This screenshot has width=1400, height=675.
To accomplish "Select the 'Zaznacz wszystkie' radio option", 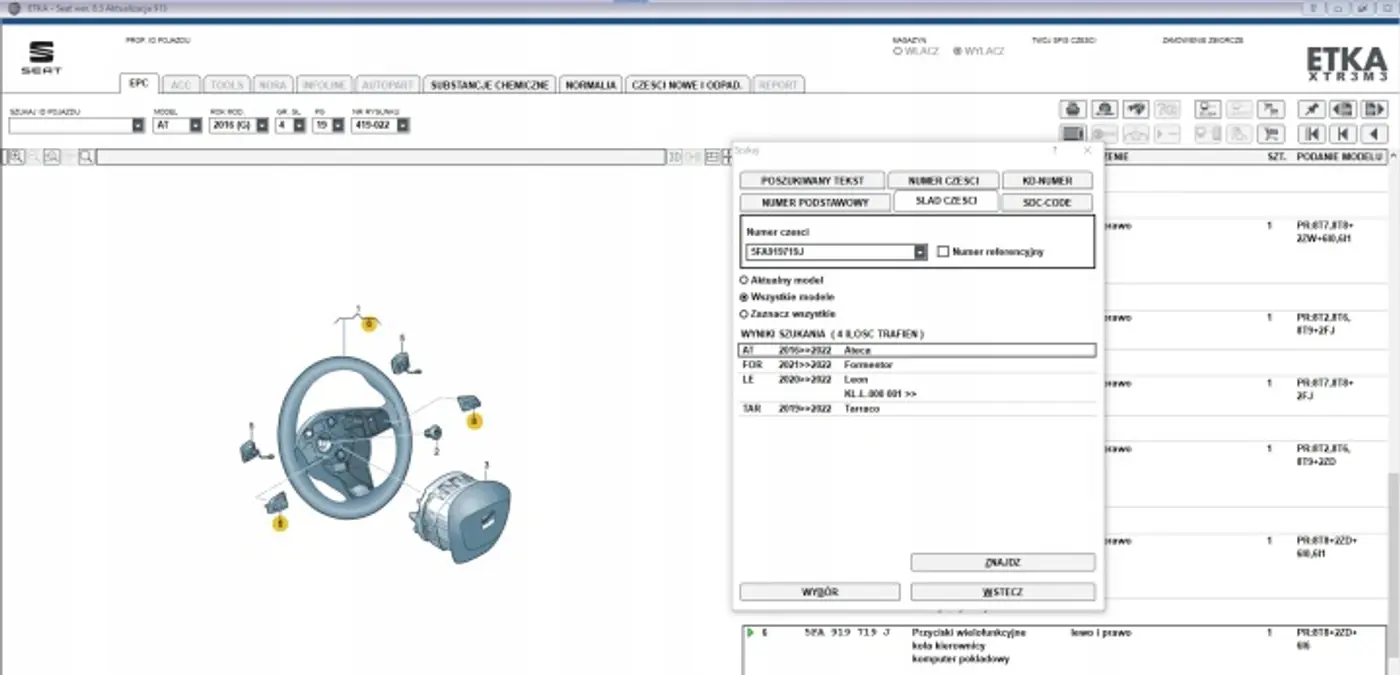I will [x=743, y=314].
